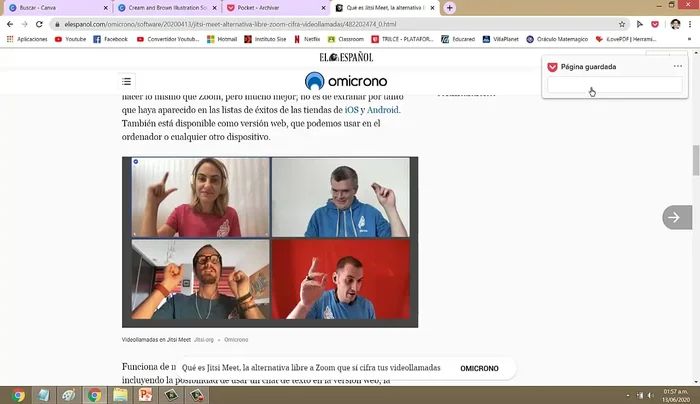Close the Pocket - Archivar tab
This screenshot has width=700, height=404.
[323, 8]
